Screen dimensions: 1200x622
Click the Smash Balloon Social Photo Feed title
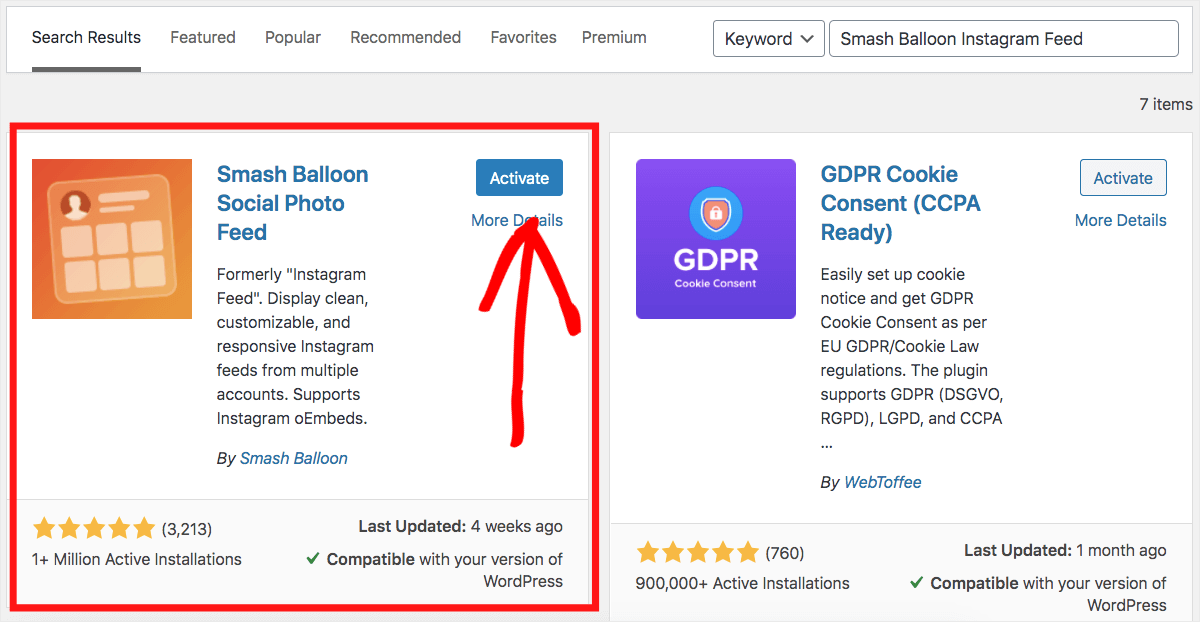(293, 203)
